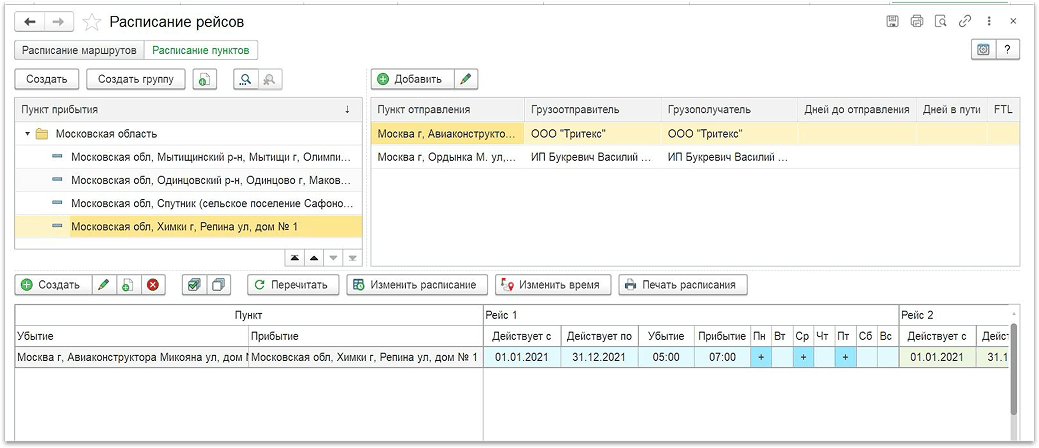
Task: Edit the departure point with pencil icon
Action: (466, 80)
